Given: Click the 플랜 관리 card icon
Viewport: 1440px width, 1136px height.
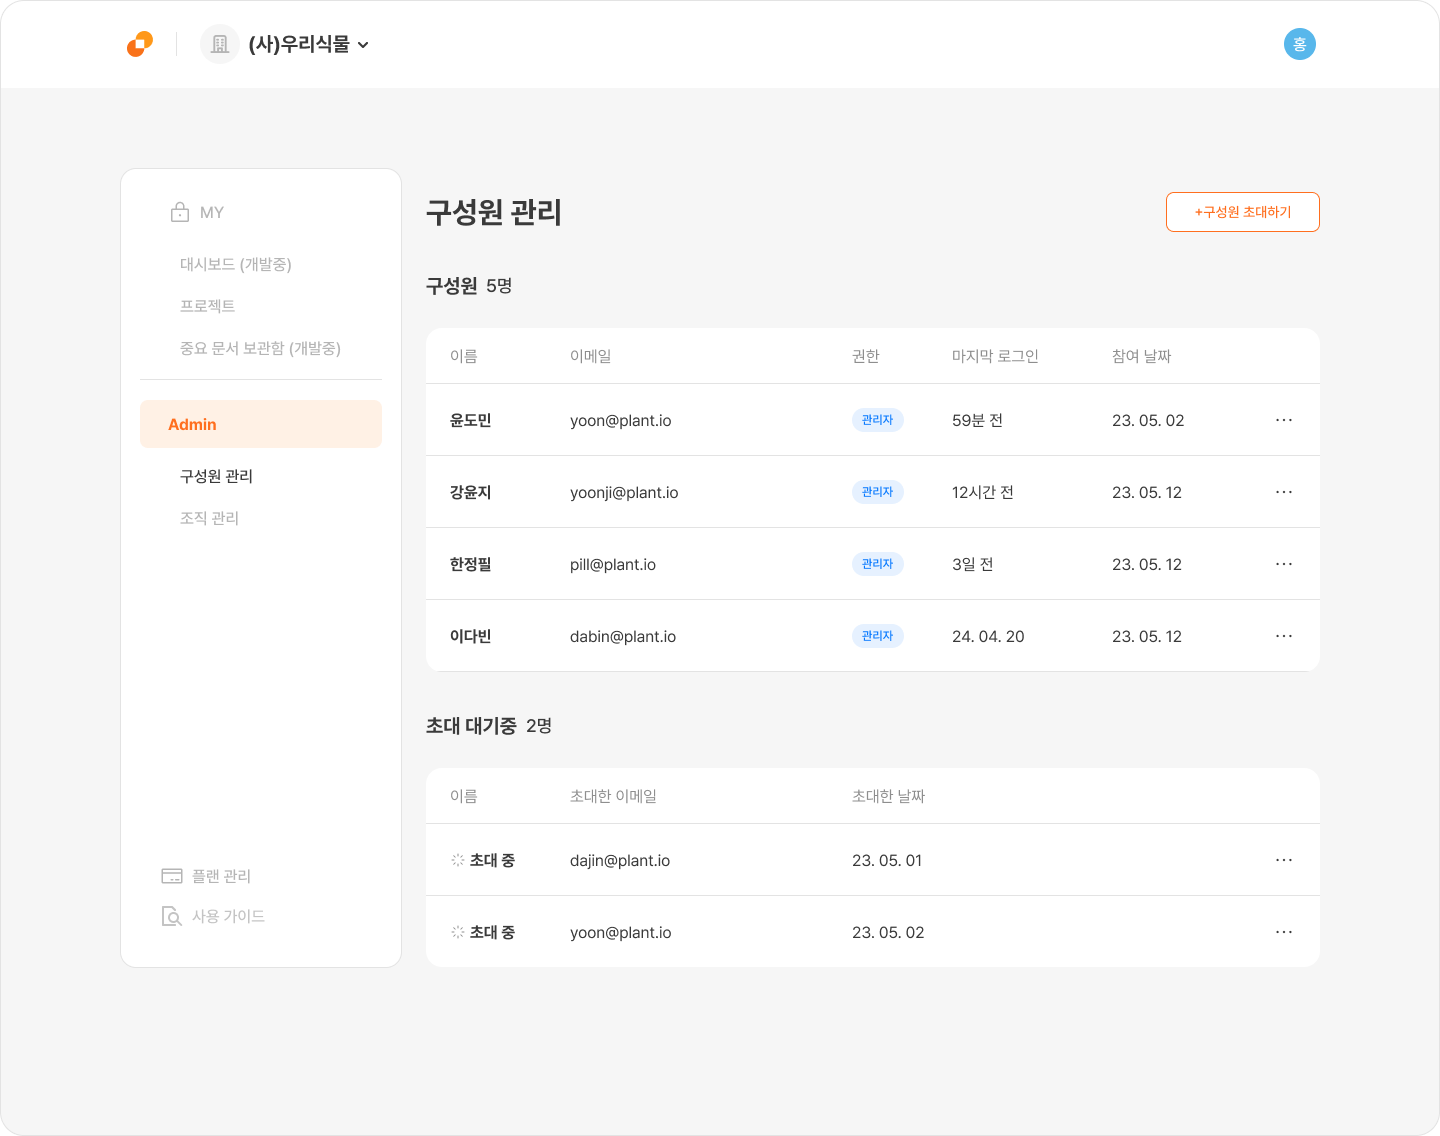Looking at the screenshot, I should (x=172, y=876).
